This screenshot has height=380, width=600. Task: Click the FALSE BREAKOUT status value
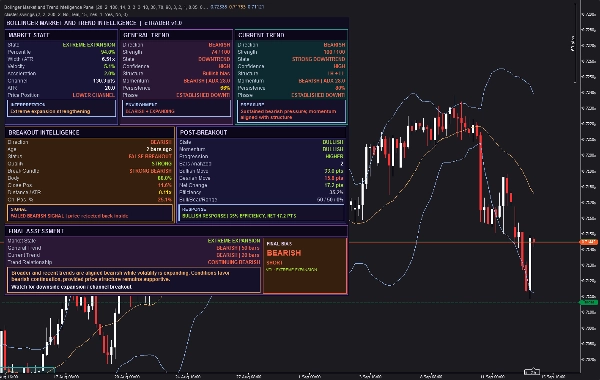coord(150,156)
